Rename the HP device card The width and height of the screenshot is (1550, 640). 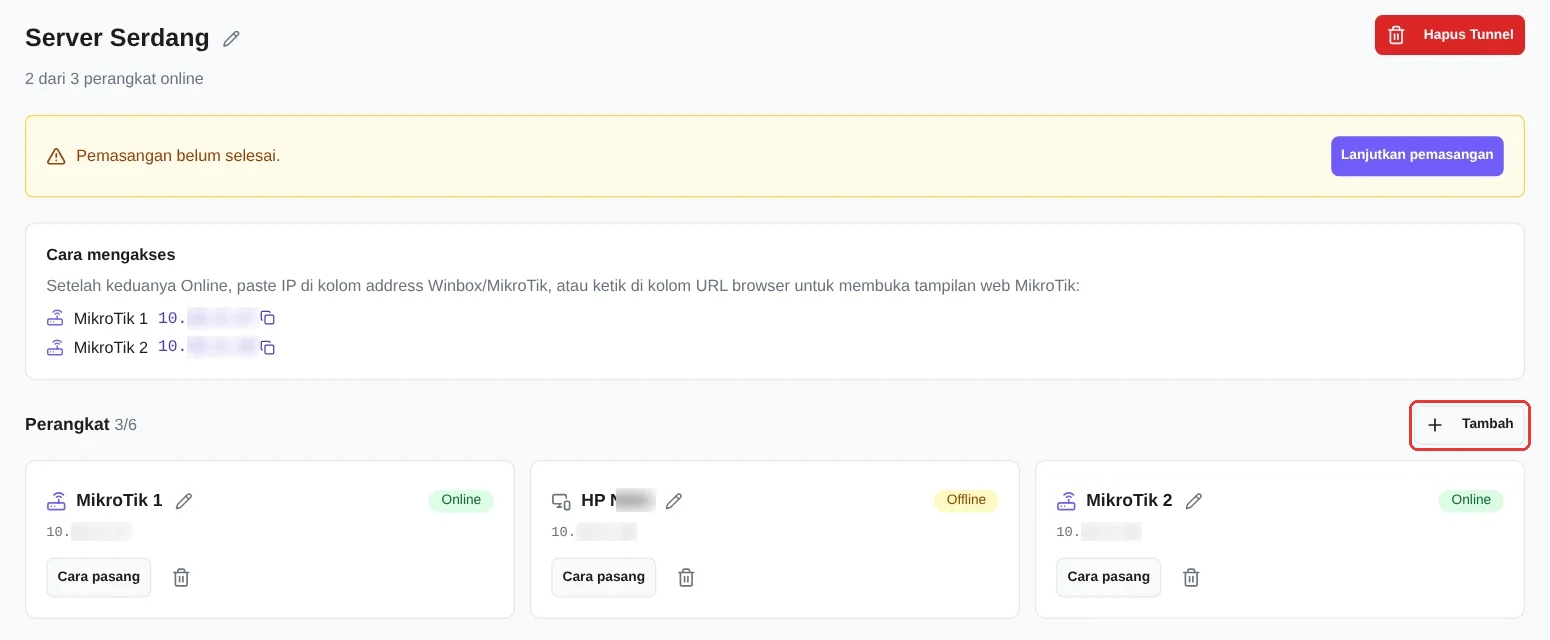[x=674, y=501]
